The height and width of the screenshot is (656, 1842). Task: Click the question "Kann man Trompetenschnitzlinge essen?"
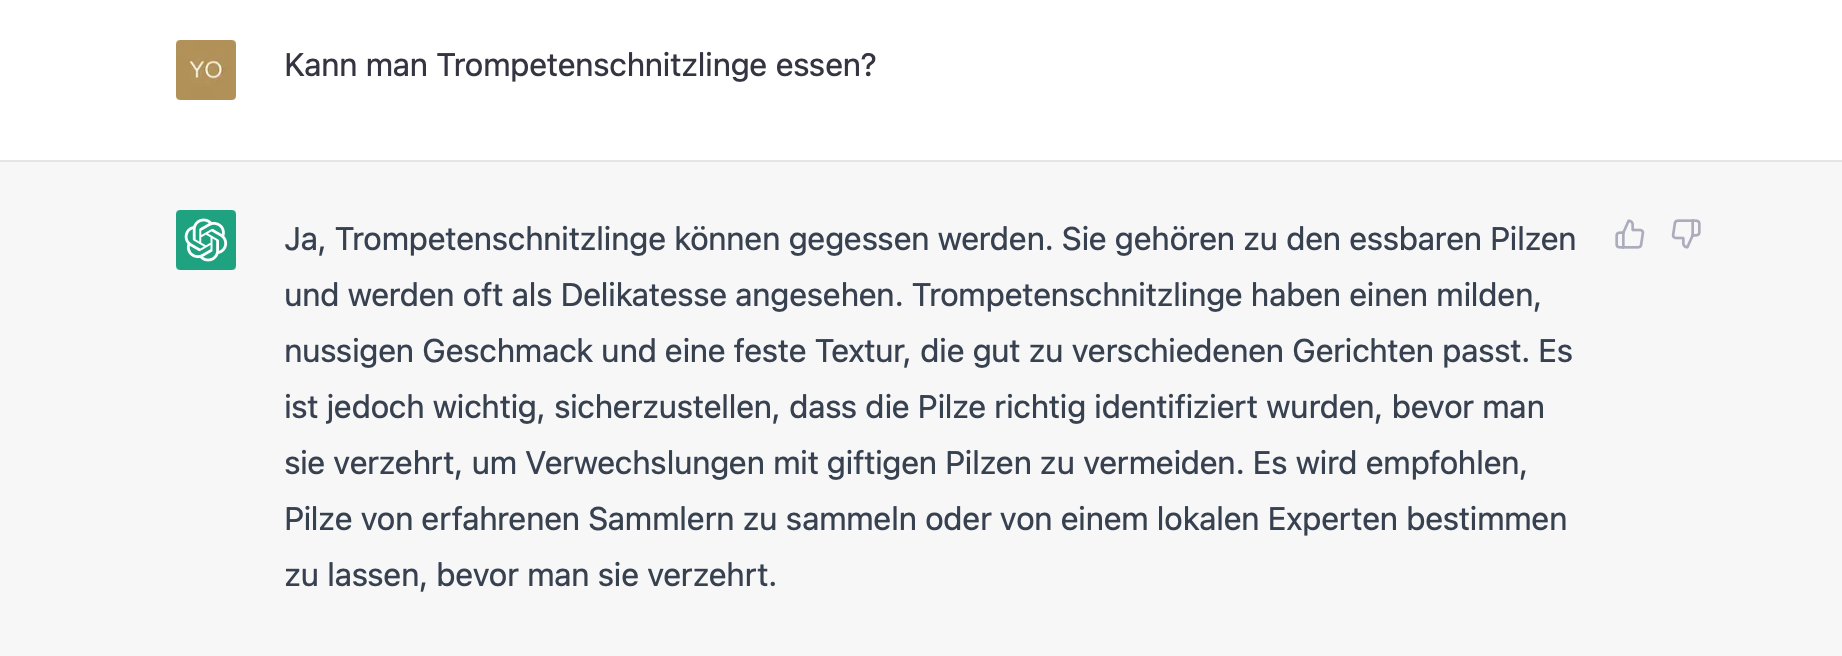(580, 65)
